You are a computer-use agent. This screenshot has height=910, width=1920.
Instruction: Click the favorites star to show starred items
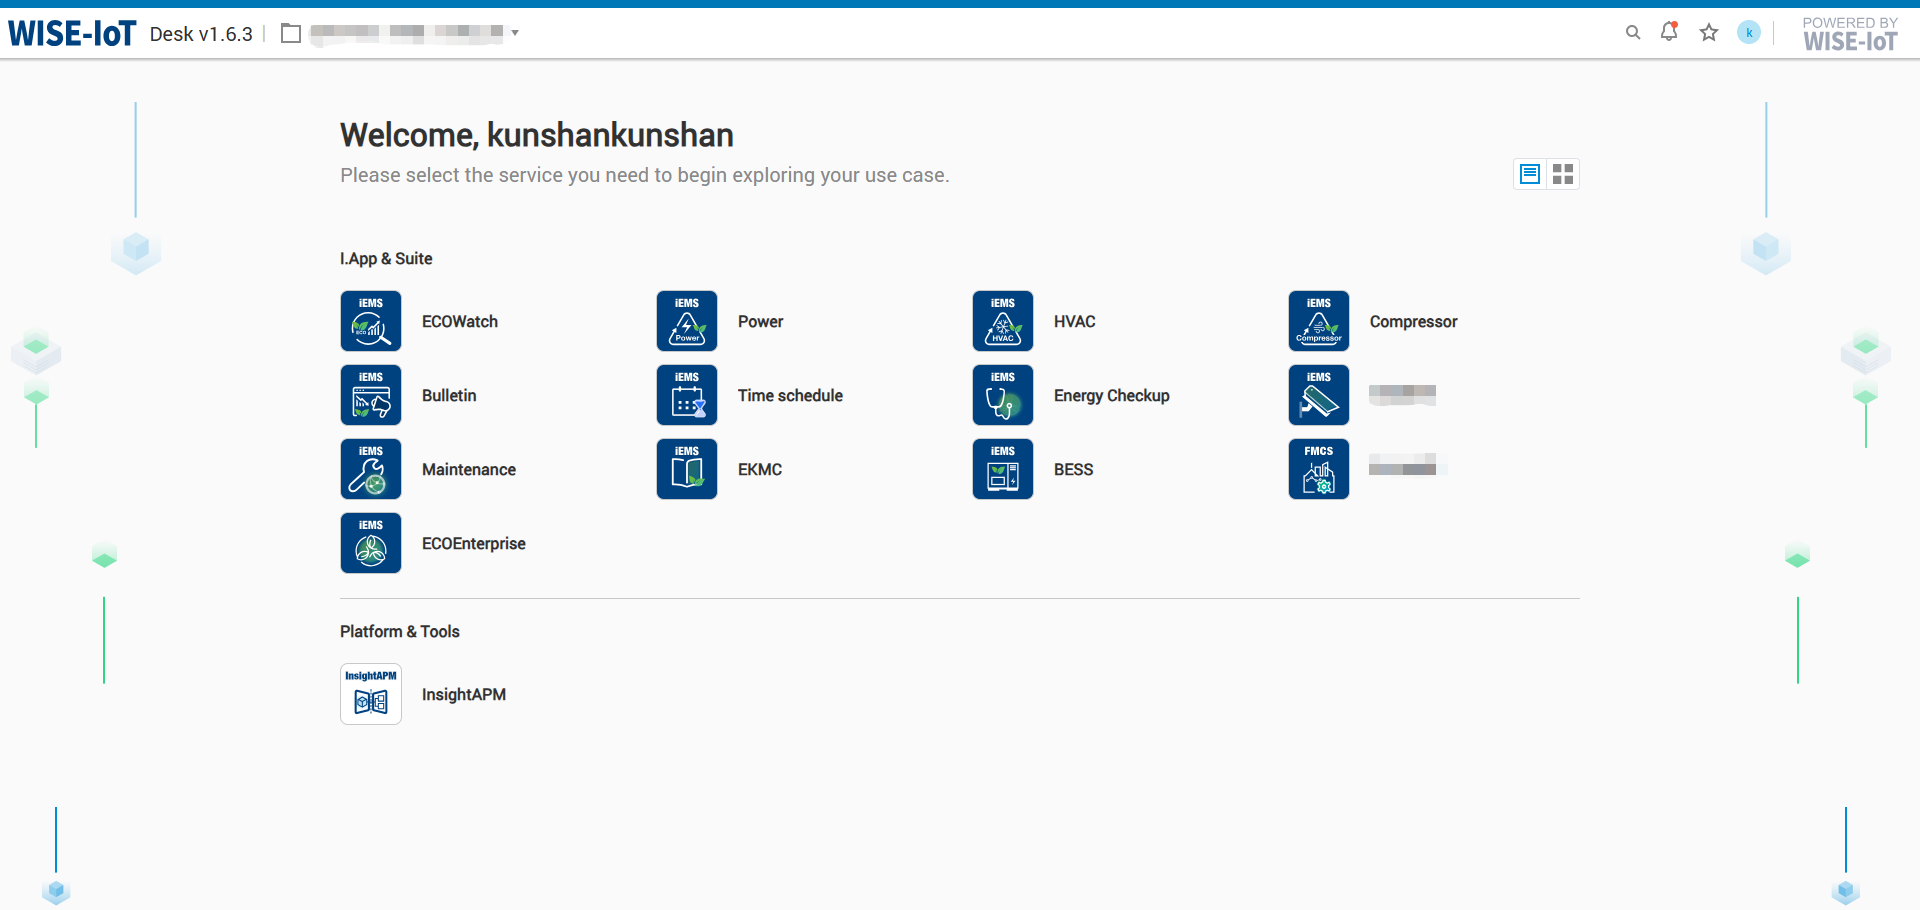click(x=1708, y=32)
